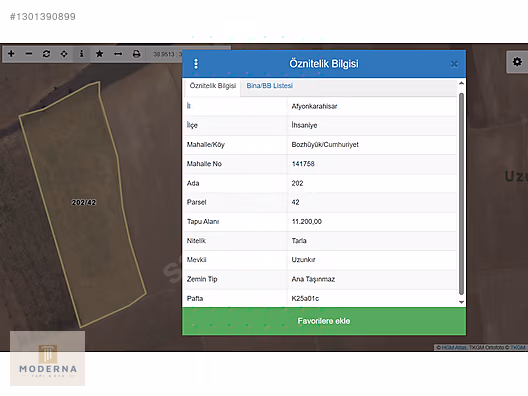This screenshot has height=396, width=528.
Task: Click the dialog vertical scrollbar thumb
Action: 461,194
